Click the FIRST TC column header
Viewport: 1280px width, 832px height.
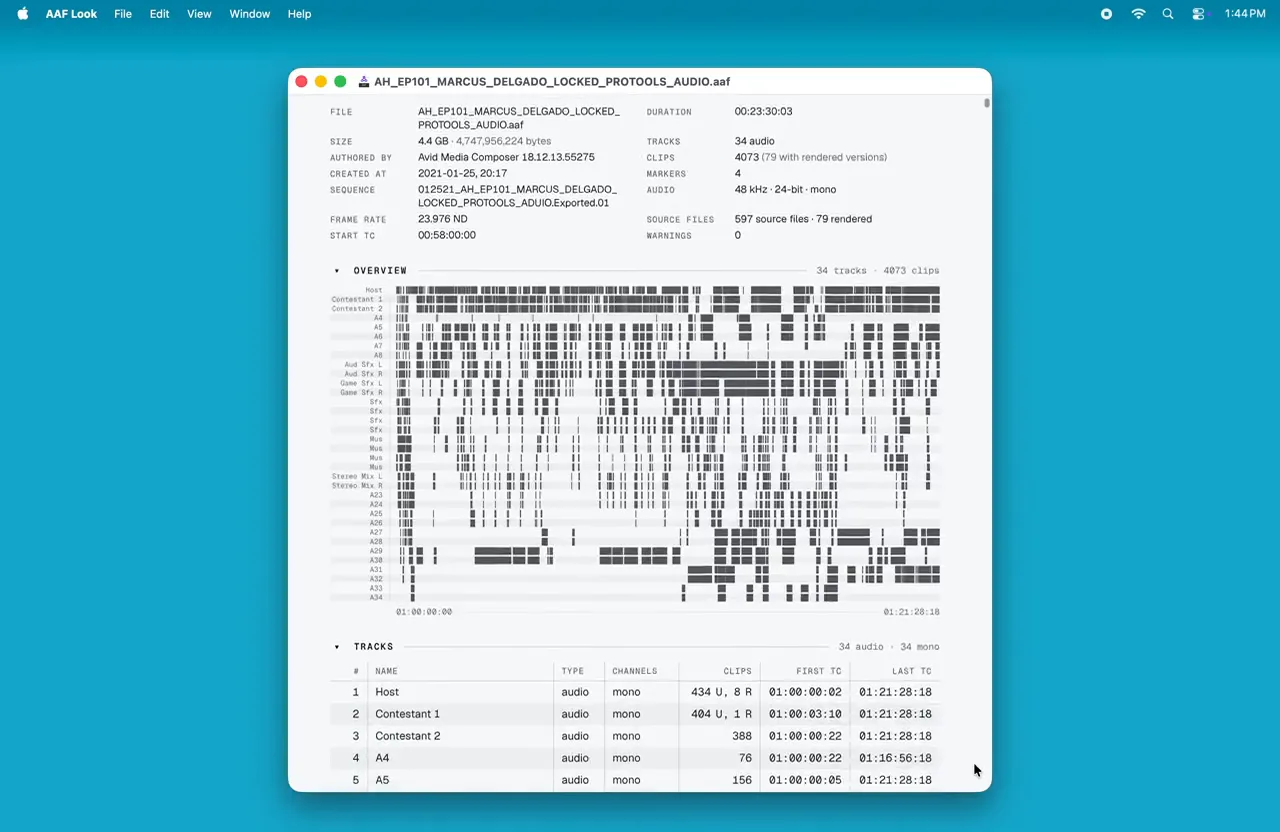(x=819, y=671)
